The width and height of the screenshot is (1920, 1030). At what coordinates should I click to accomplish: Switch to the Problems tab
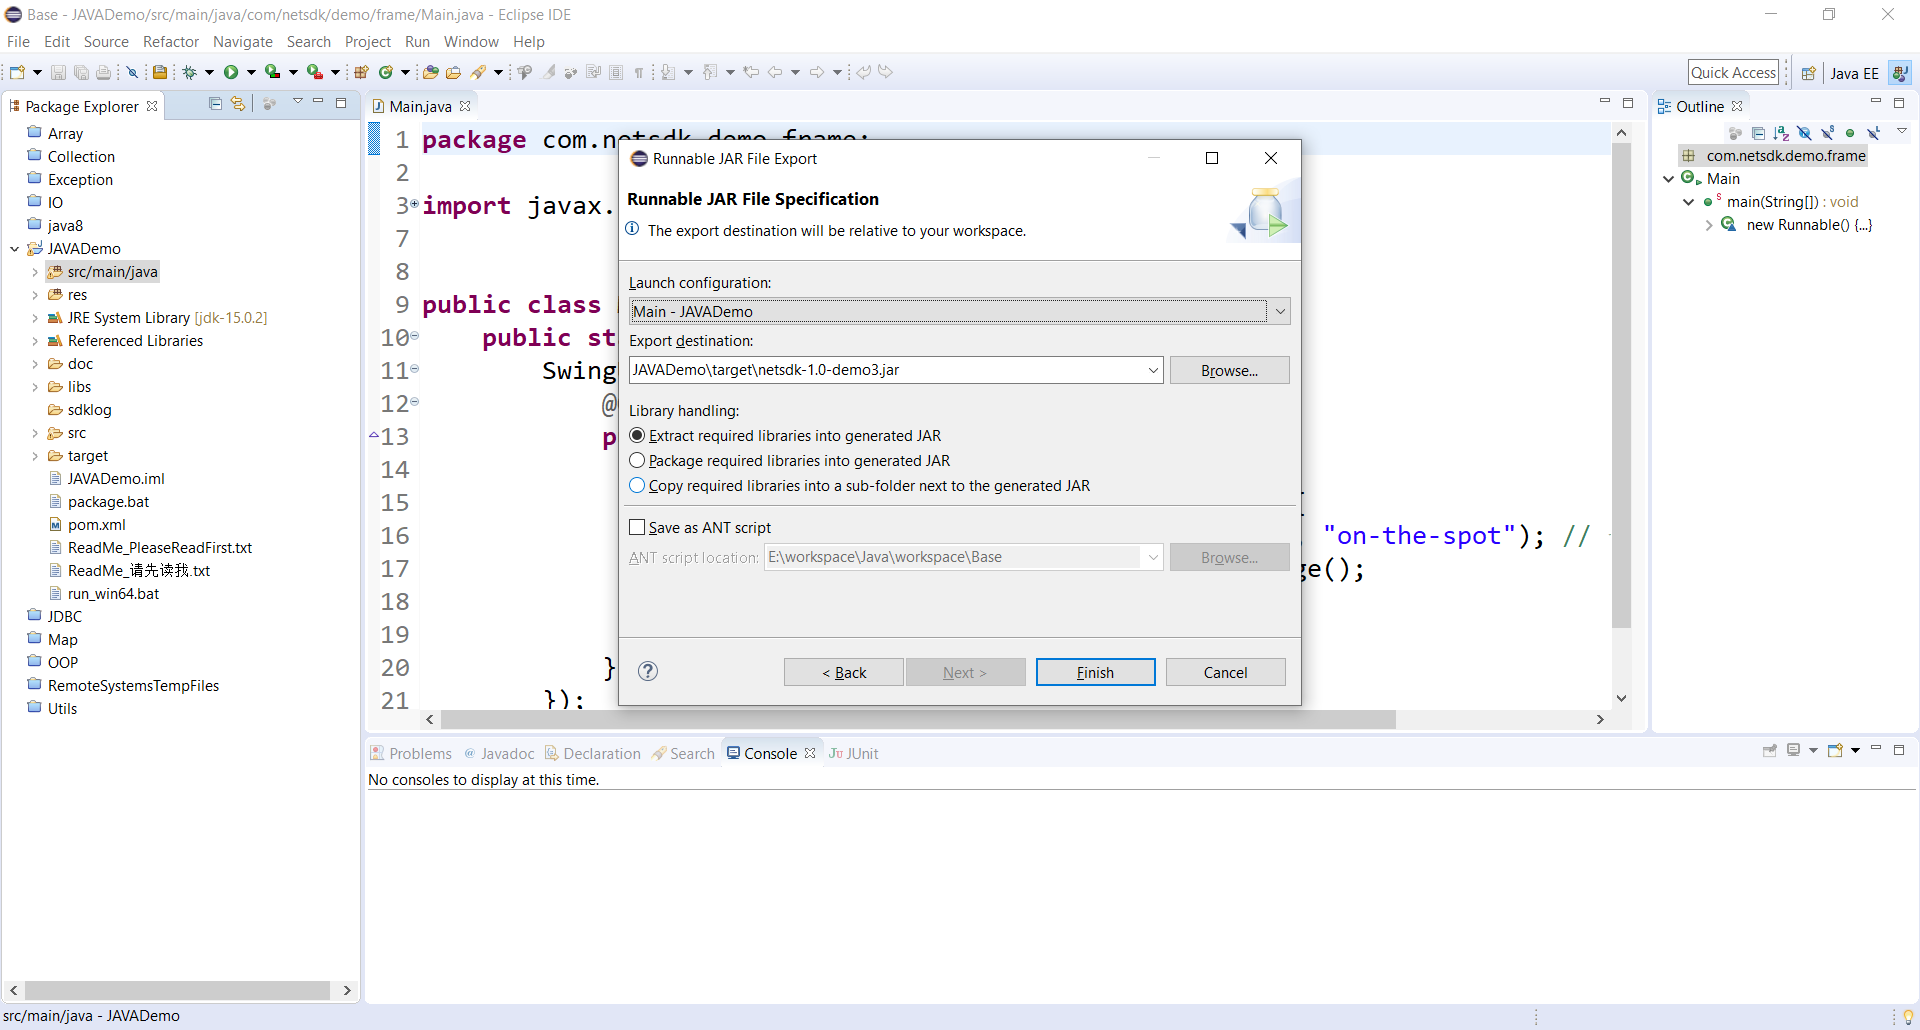[x=411, y=753]
